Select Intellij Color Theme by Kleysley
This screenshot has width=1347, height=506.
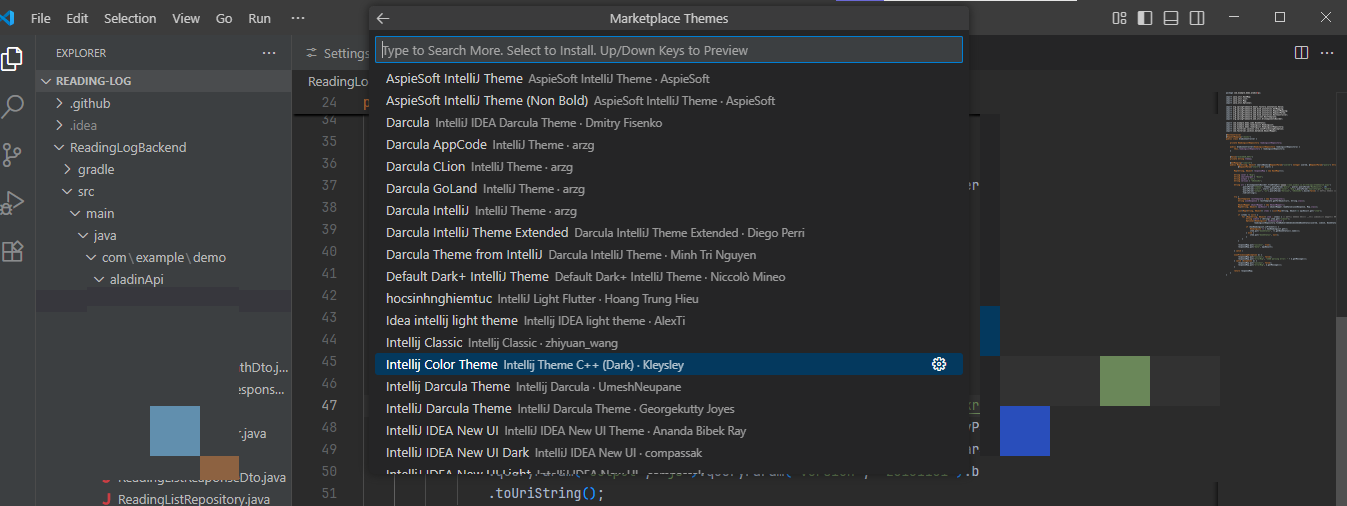(x=669, y=364)
